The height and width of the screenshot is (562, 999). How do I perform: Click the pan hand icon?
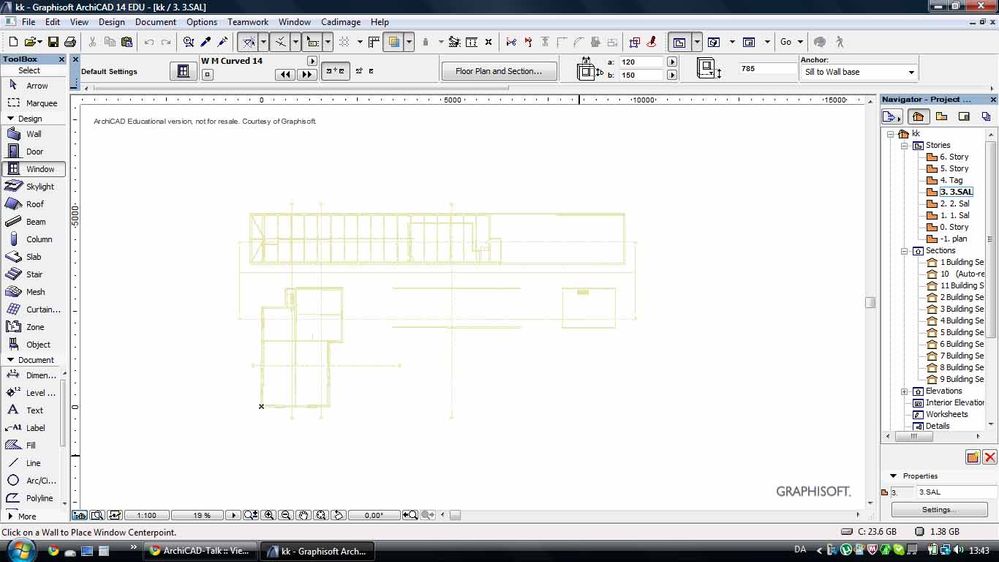click(x=304, y=515)
